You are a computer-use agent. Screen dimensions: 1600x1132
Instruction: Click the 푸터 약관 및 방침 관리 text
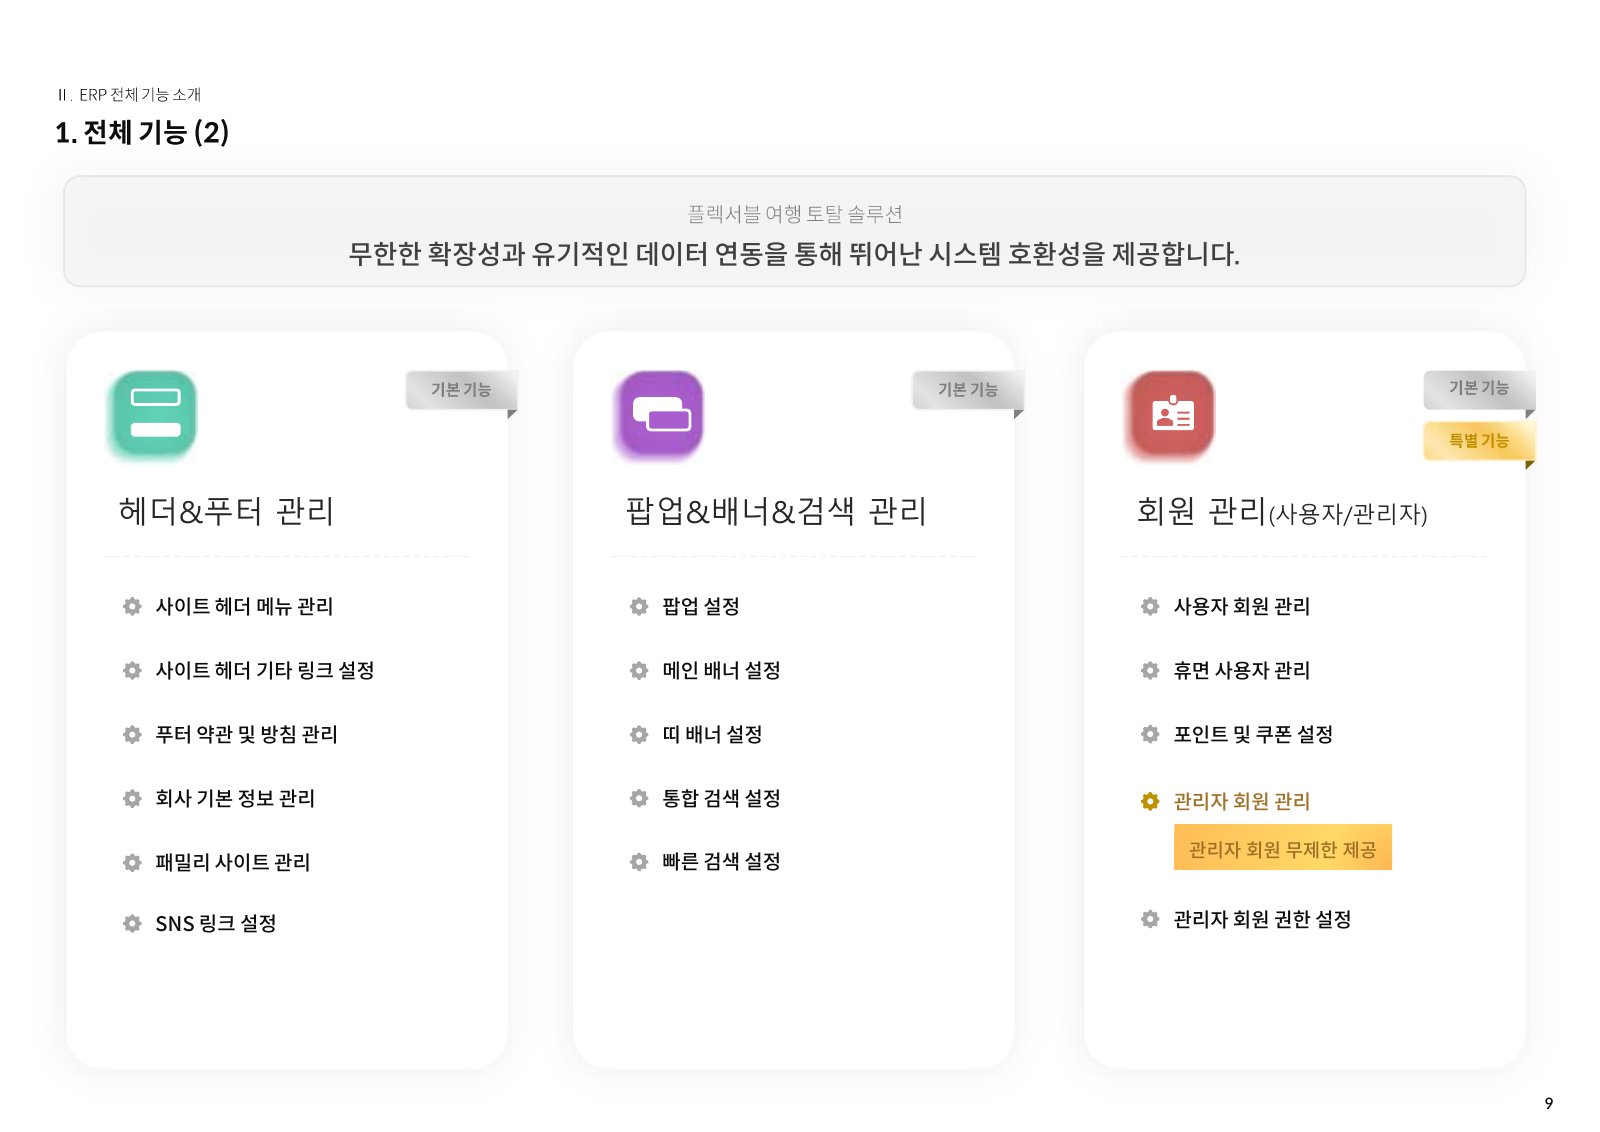[246, 734]
